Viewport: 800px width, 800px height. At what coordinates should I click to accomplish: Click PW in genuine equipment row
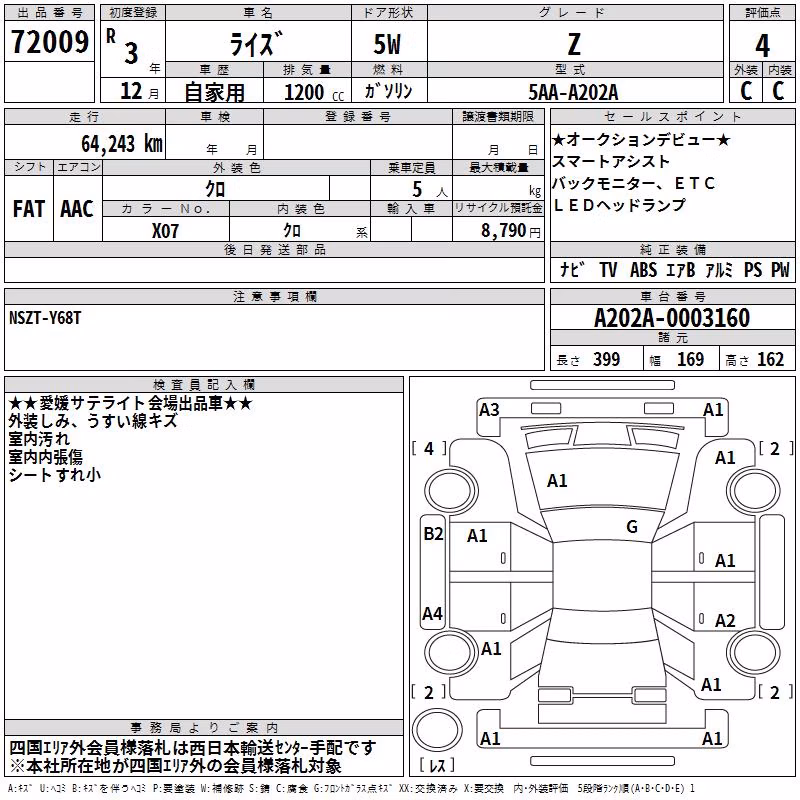(x=780, y=269)
